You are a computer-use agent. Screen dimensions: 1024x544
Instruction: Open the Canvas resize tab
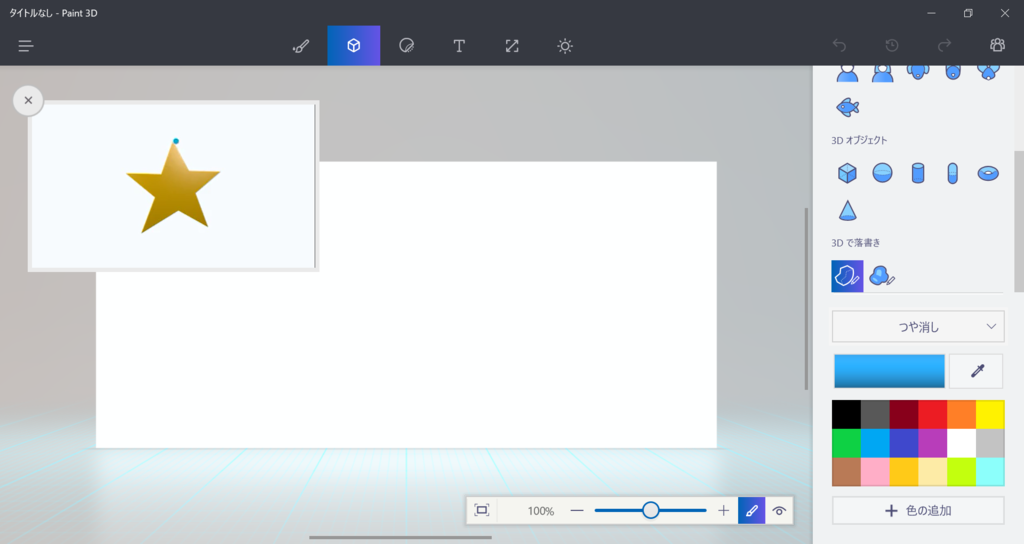[x=512, y=46]
